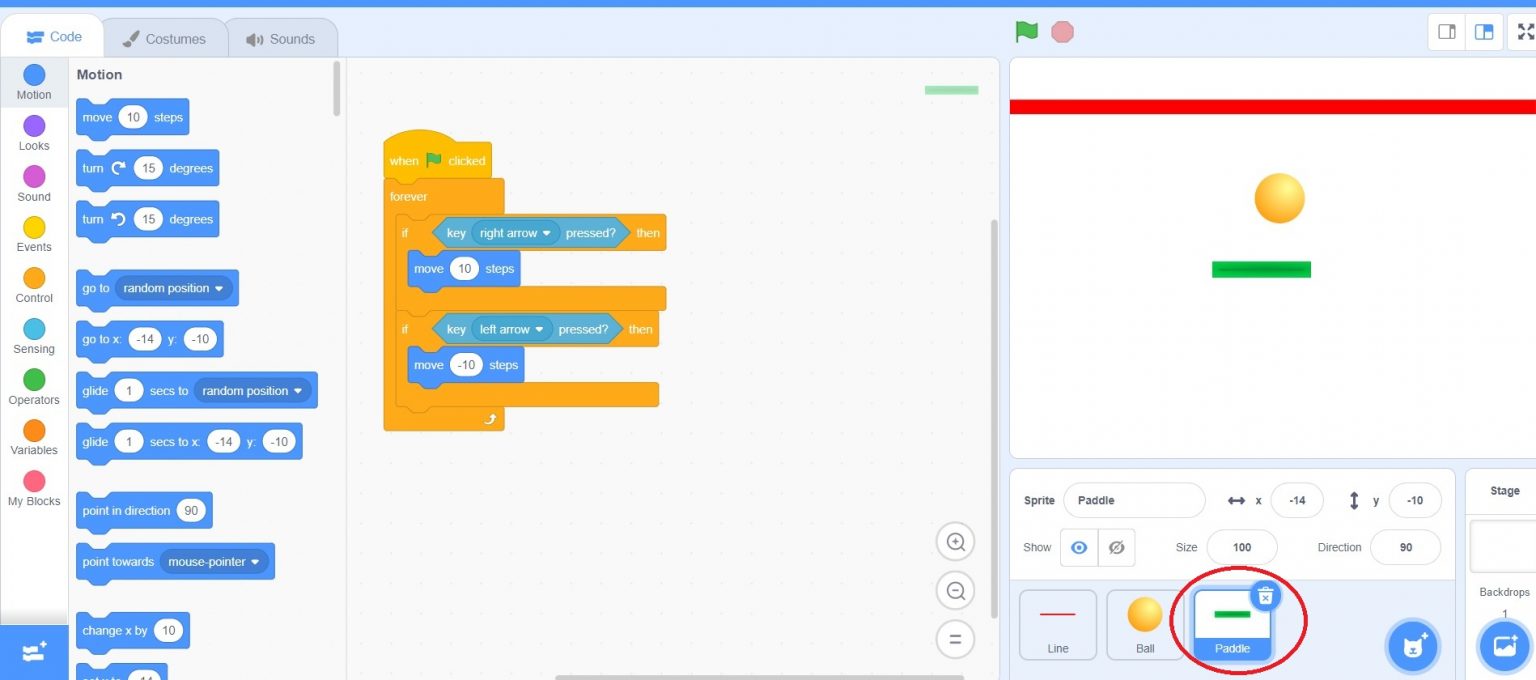Open the Add Extension button

pos(34,652)
